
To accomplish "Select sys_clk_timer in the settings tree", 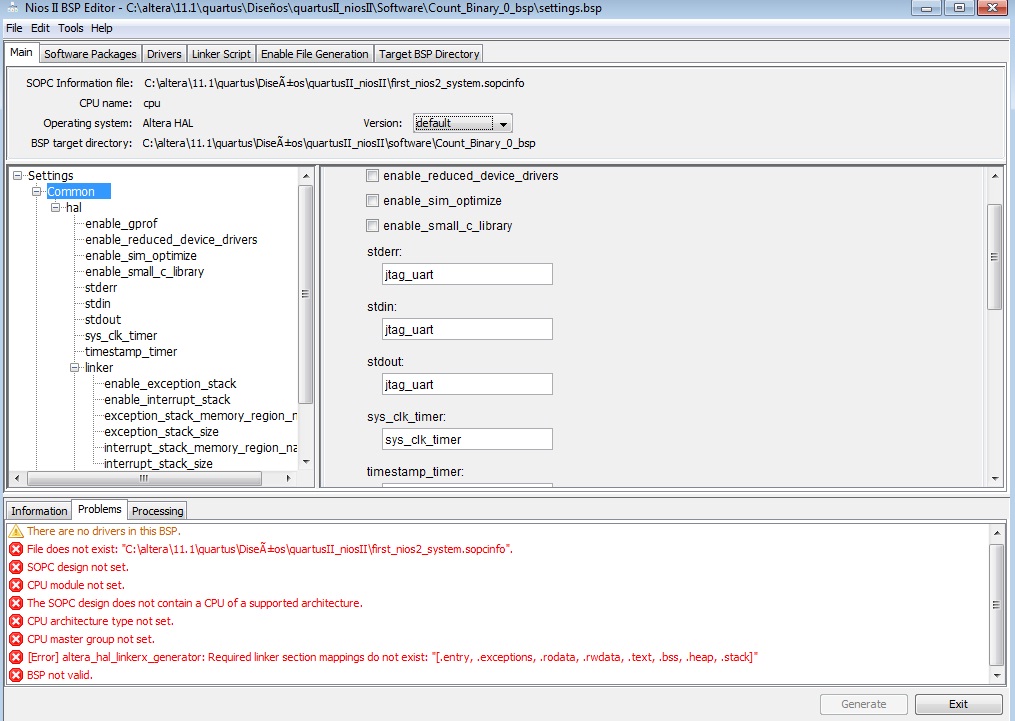I will coord(121,336).
